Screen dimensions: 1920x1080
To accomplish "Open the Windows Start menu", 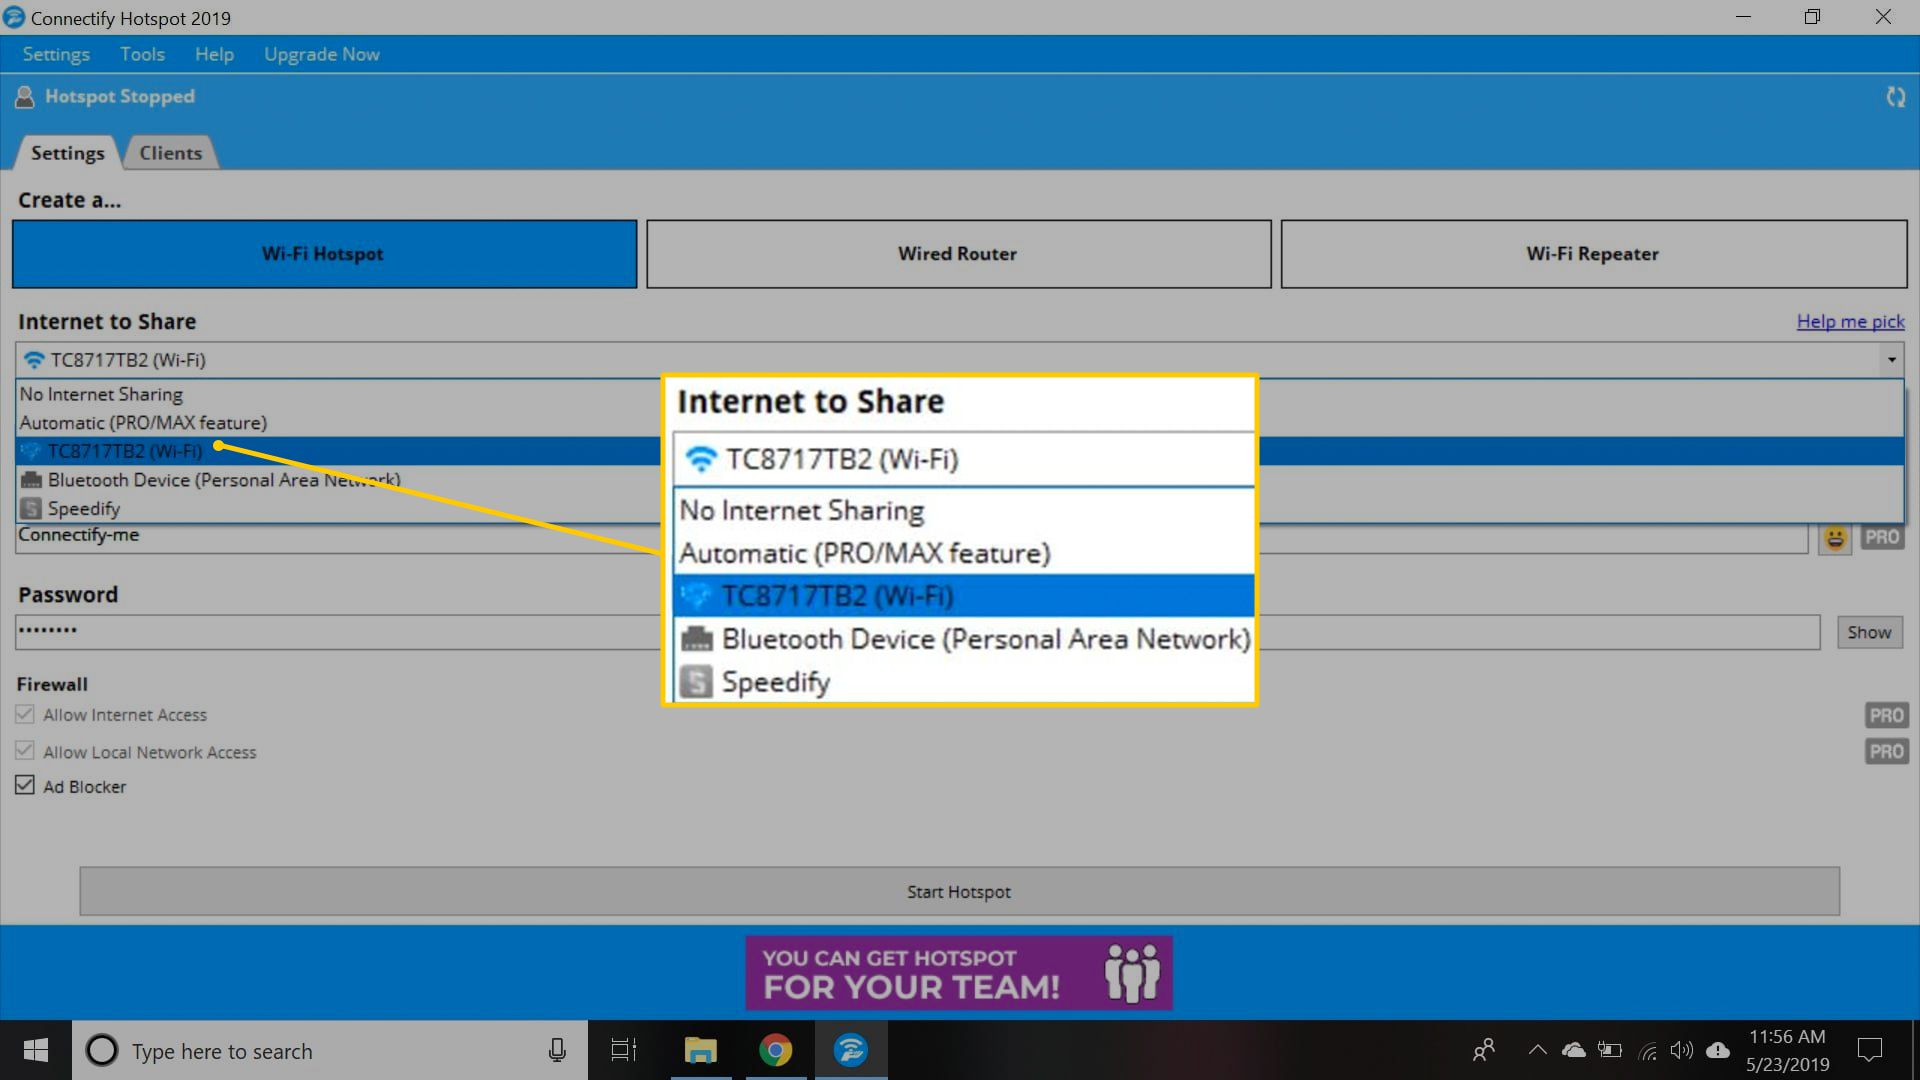I will (x=36, y=1050).
